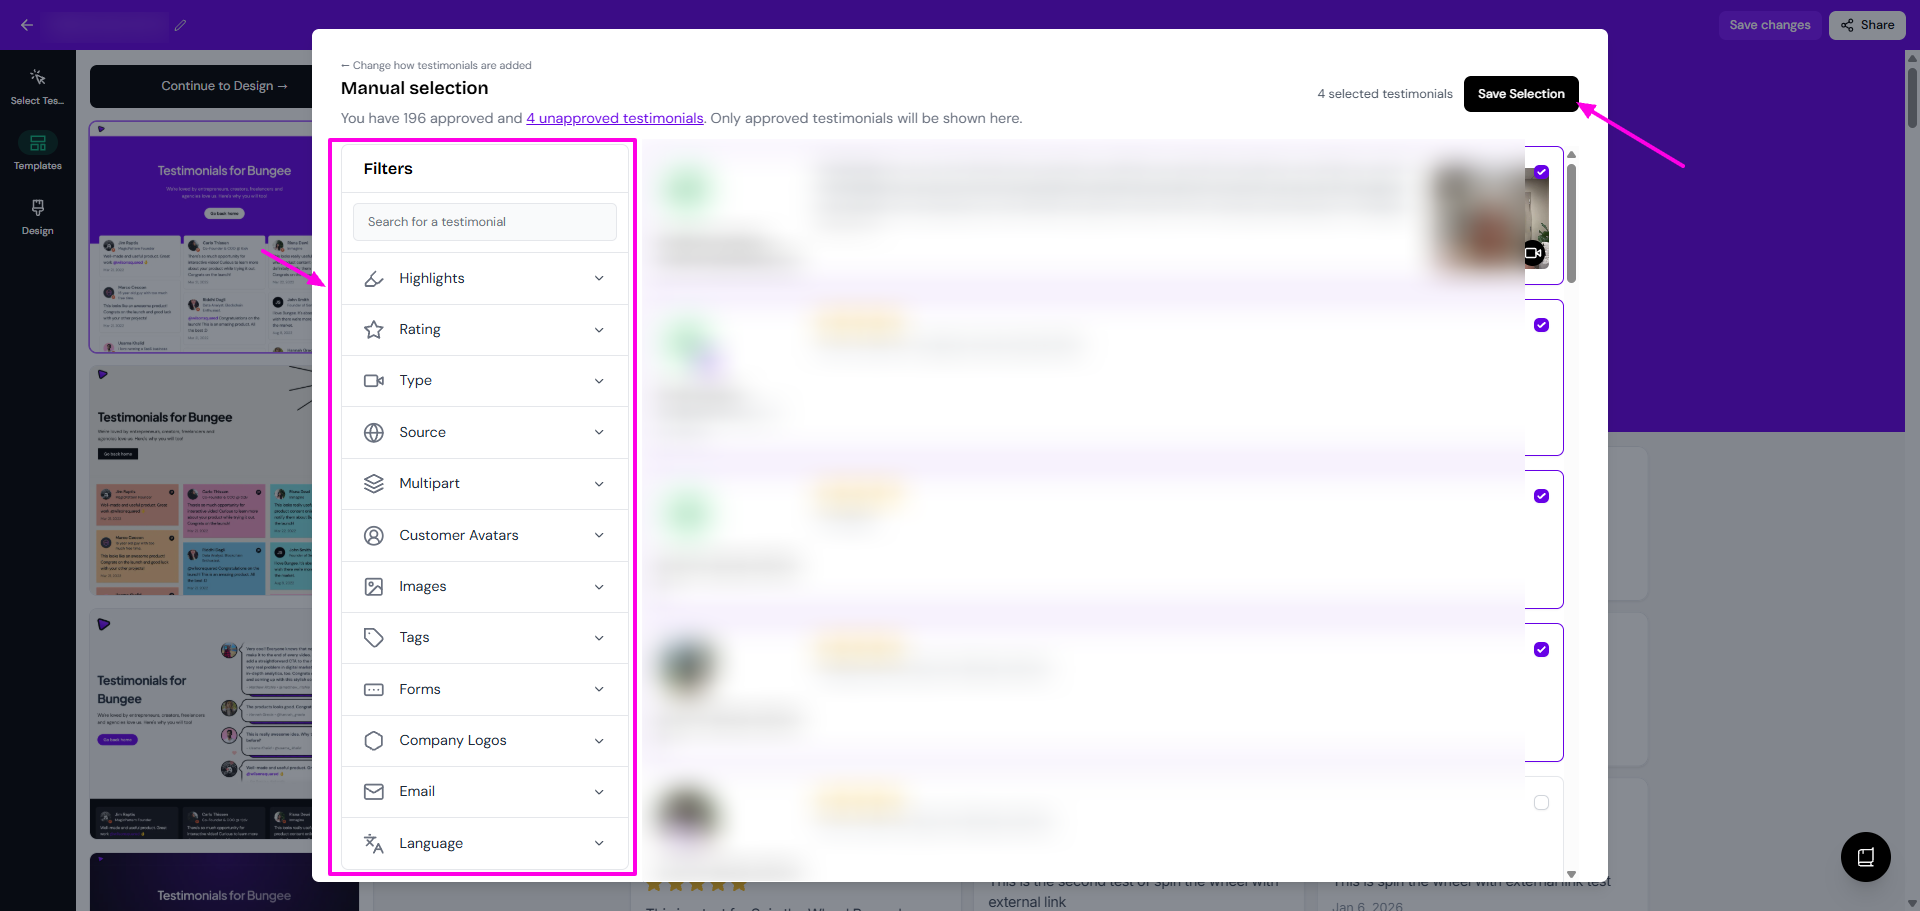Viewport: 1920px width, 911px height.
Task: Click the video camera icon on first testimonial
Action: [x=1533, y=254]
